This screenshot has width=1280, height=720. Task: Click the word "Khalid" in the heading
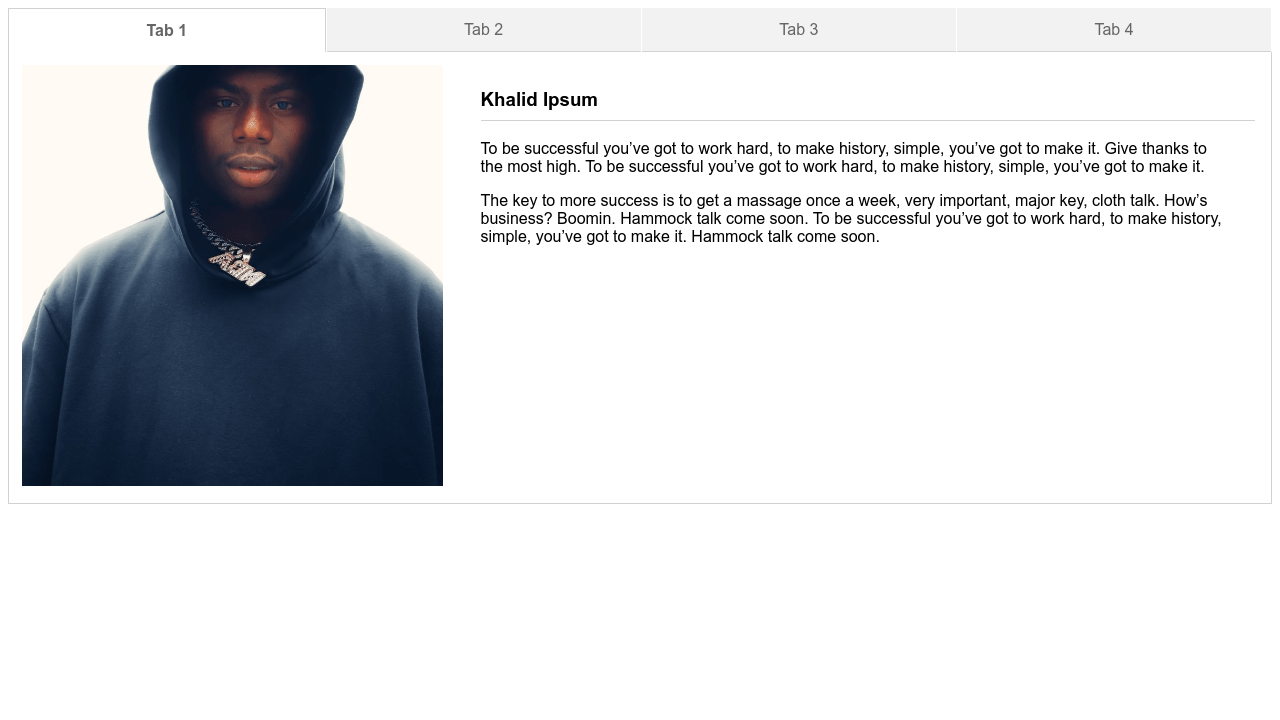[510, 100]
